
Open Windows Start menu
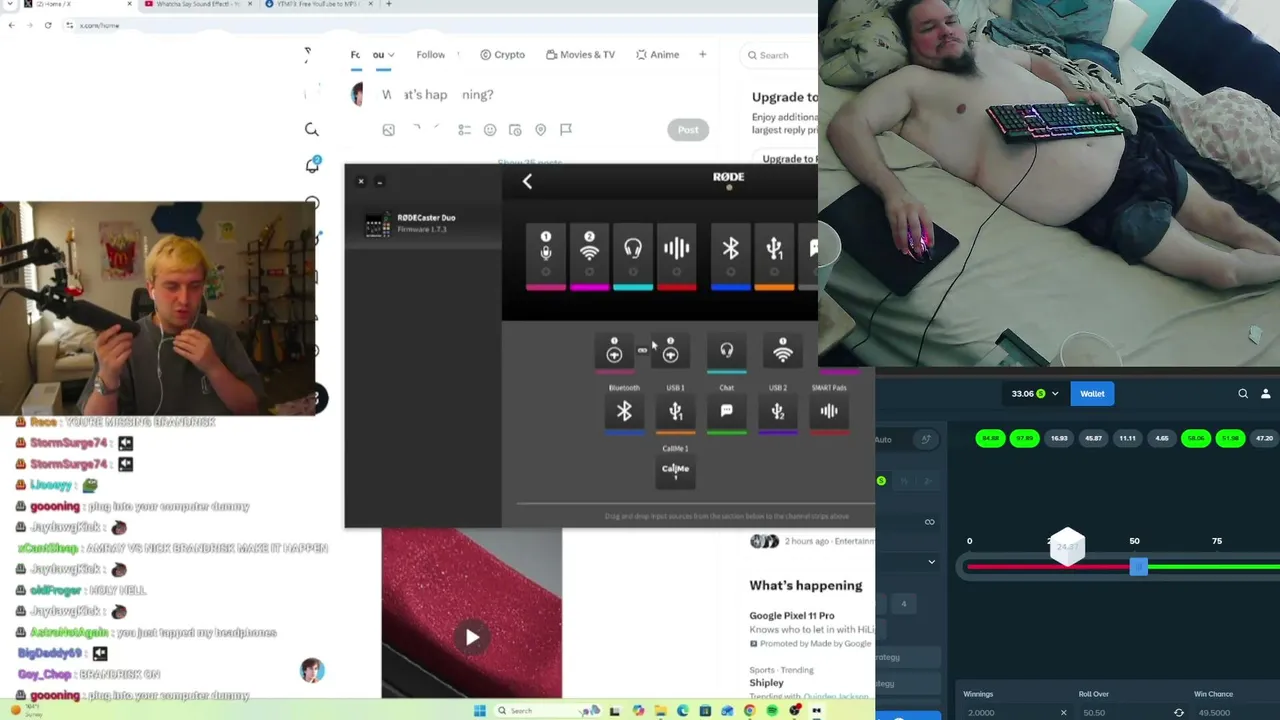point(479,711)
